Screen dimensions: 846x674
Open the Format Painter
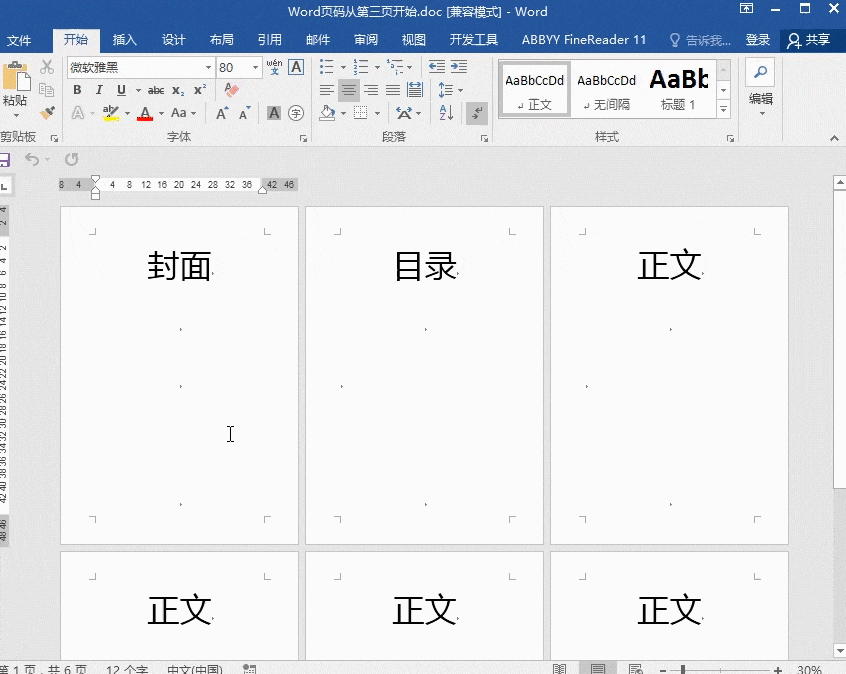pyautogui.click(x=48, y=112)
